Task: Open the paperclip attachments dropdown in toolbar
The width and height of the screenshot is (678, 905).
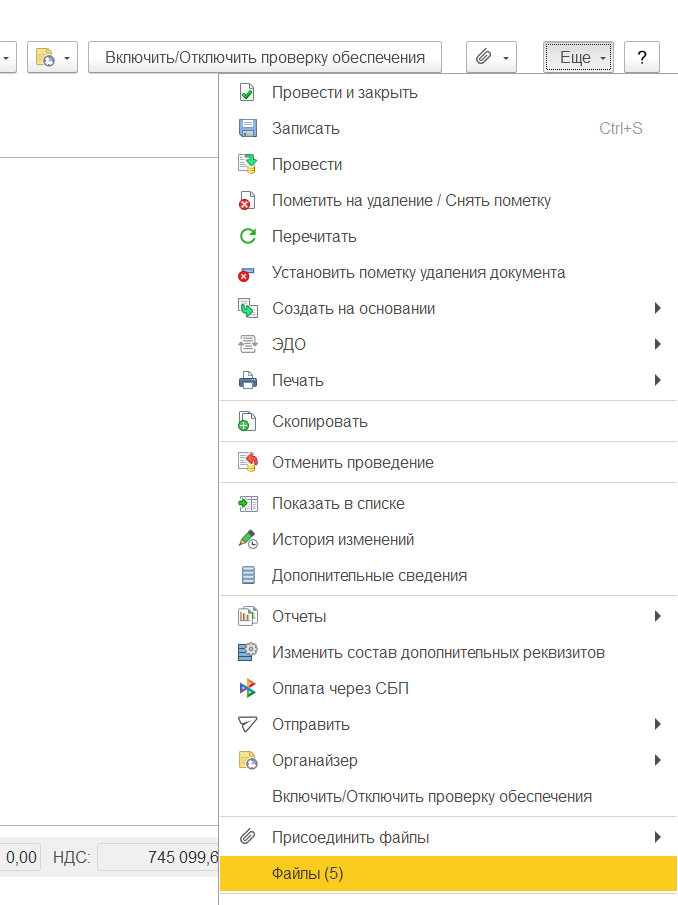Action: 491,58
